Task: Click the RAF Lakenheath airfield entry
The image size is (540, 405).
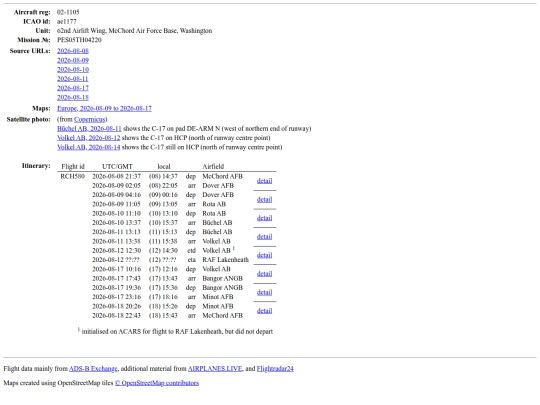Action: (x=225, y=260)
